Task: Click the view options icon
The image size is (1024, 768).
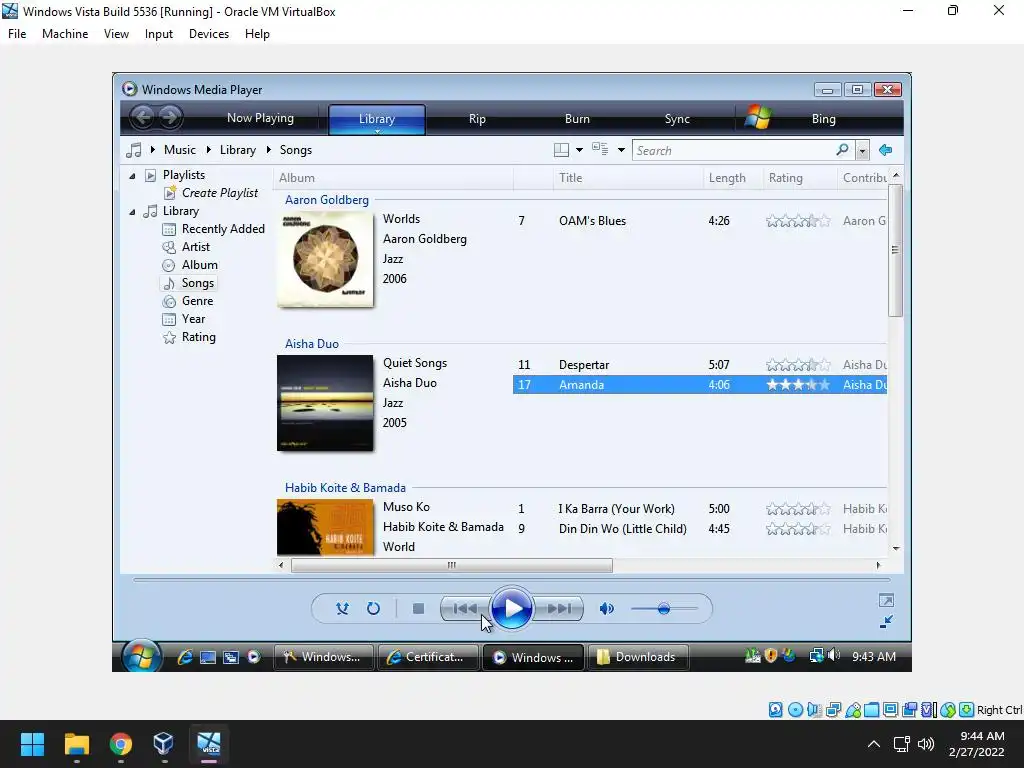Action: pyautogui.click(x=600, y=150)
